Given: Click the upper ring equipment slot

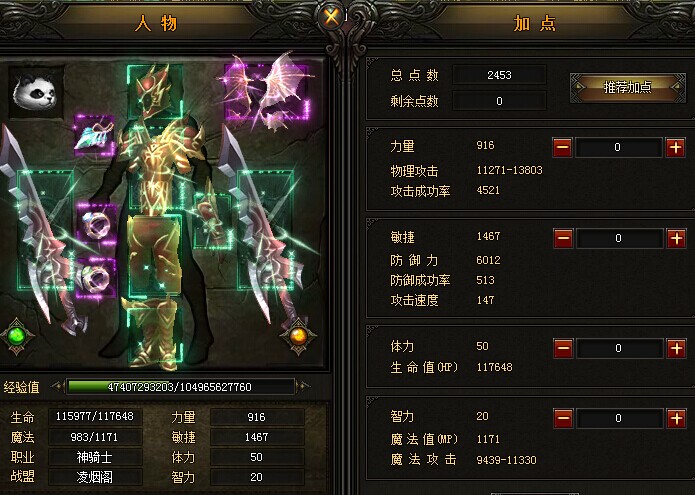Looking at the screenshot, I should pyautogui.click(x=96, y=225).
